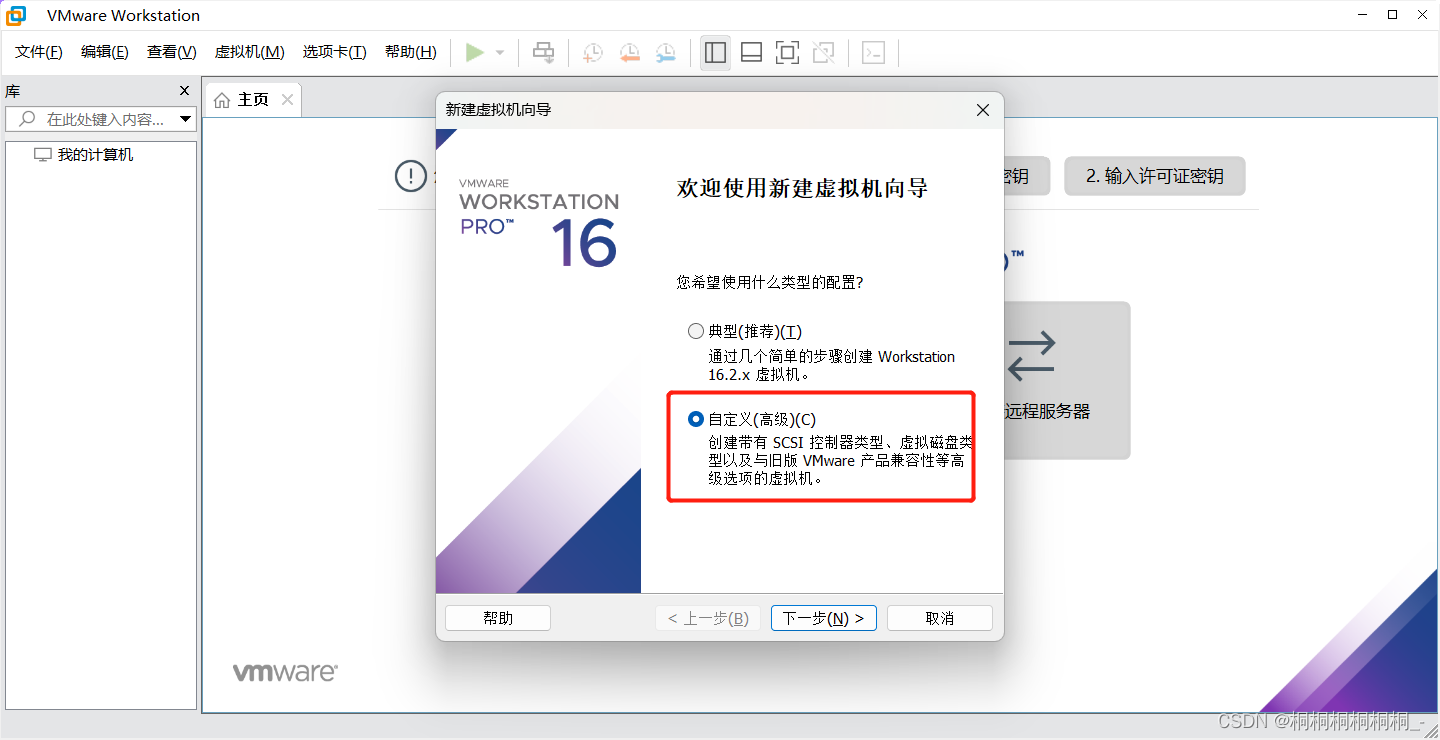Click the 上一步(B) button

click(708, 618)
